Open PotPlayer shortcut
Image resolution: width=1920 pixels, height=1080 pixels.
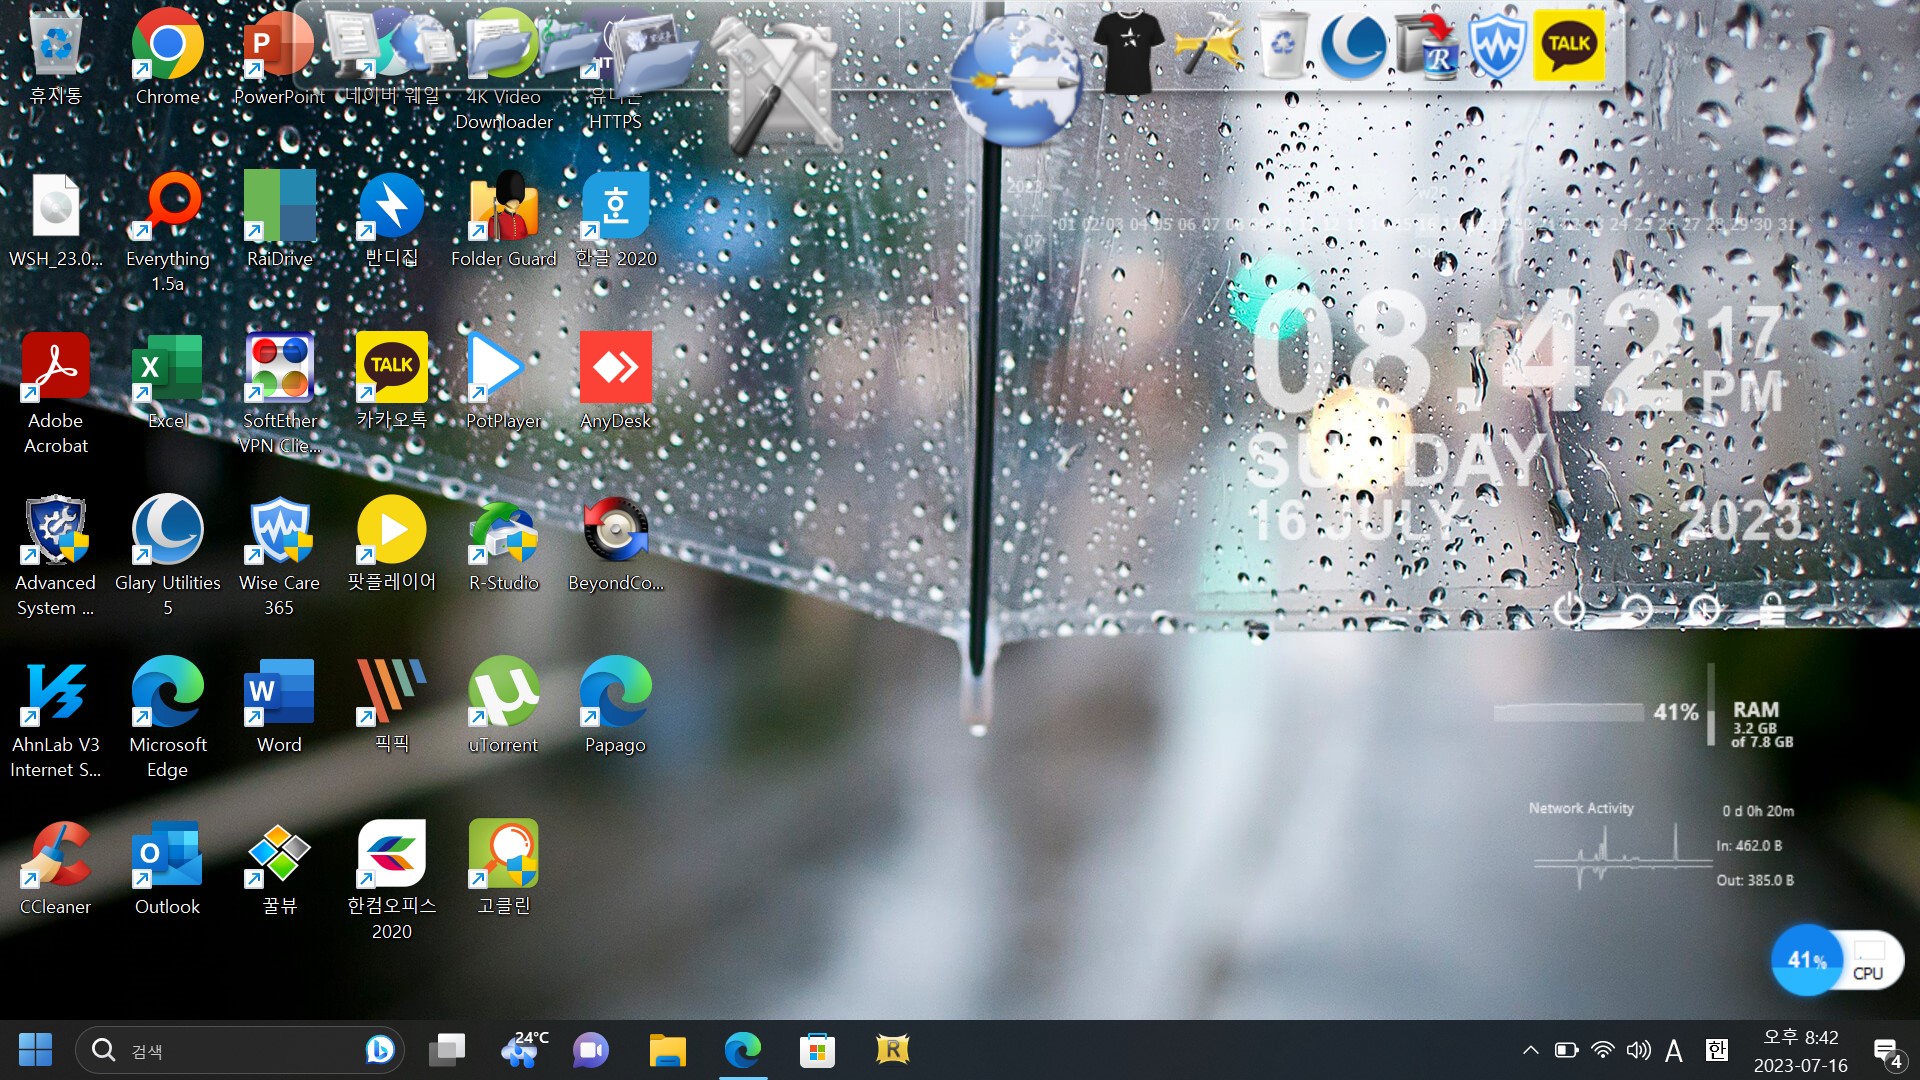coord(503,382)
